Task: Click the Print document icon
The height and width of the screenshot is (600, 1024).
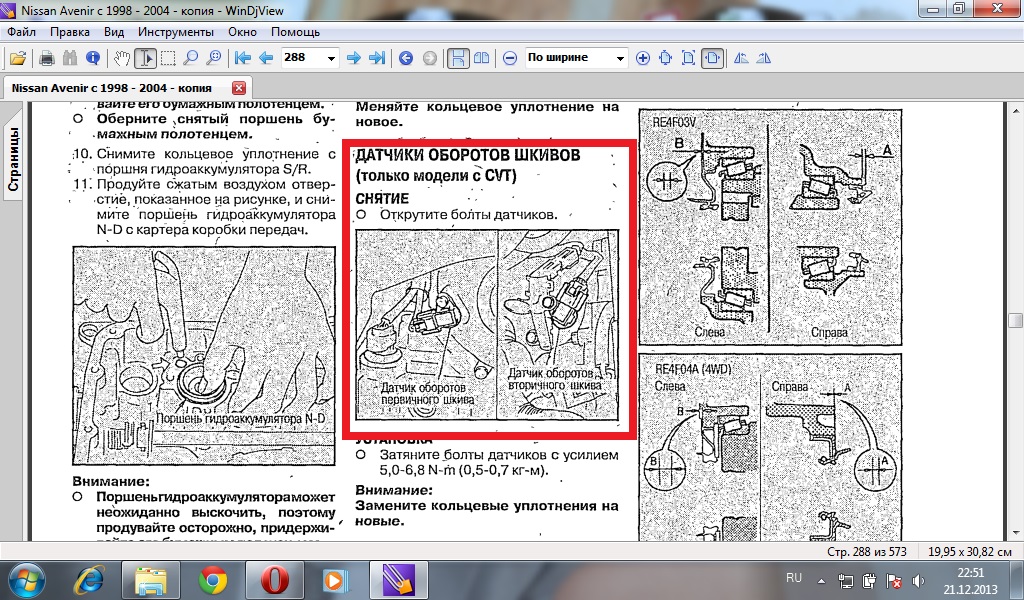Action: (47, 58)
